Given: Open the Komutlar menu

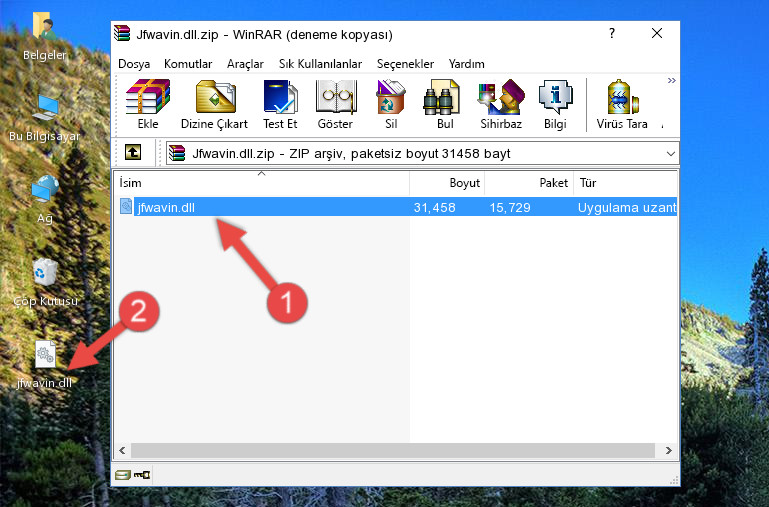Looking at the screenshot, I should click(188, 64).
